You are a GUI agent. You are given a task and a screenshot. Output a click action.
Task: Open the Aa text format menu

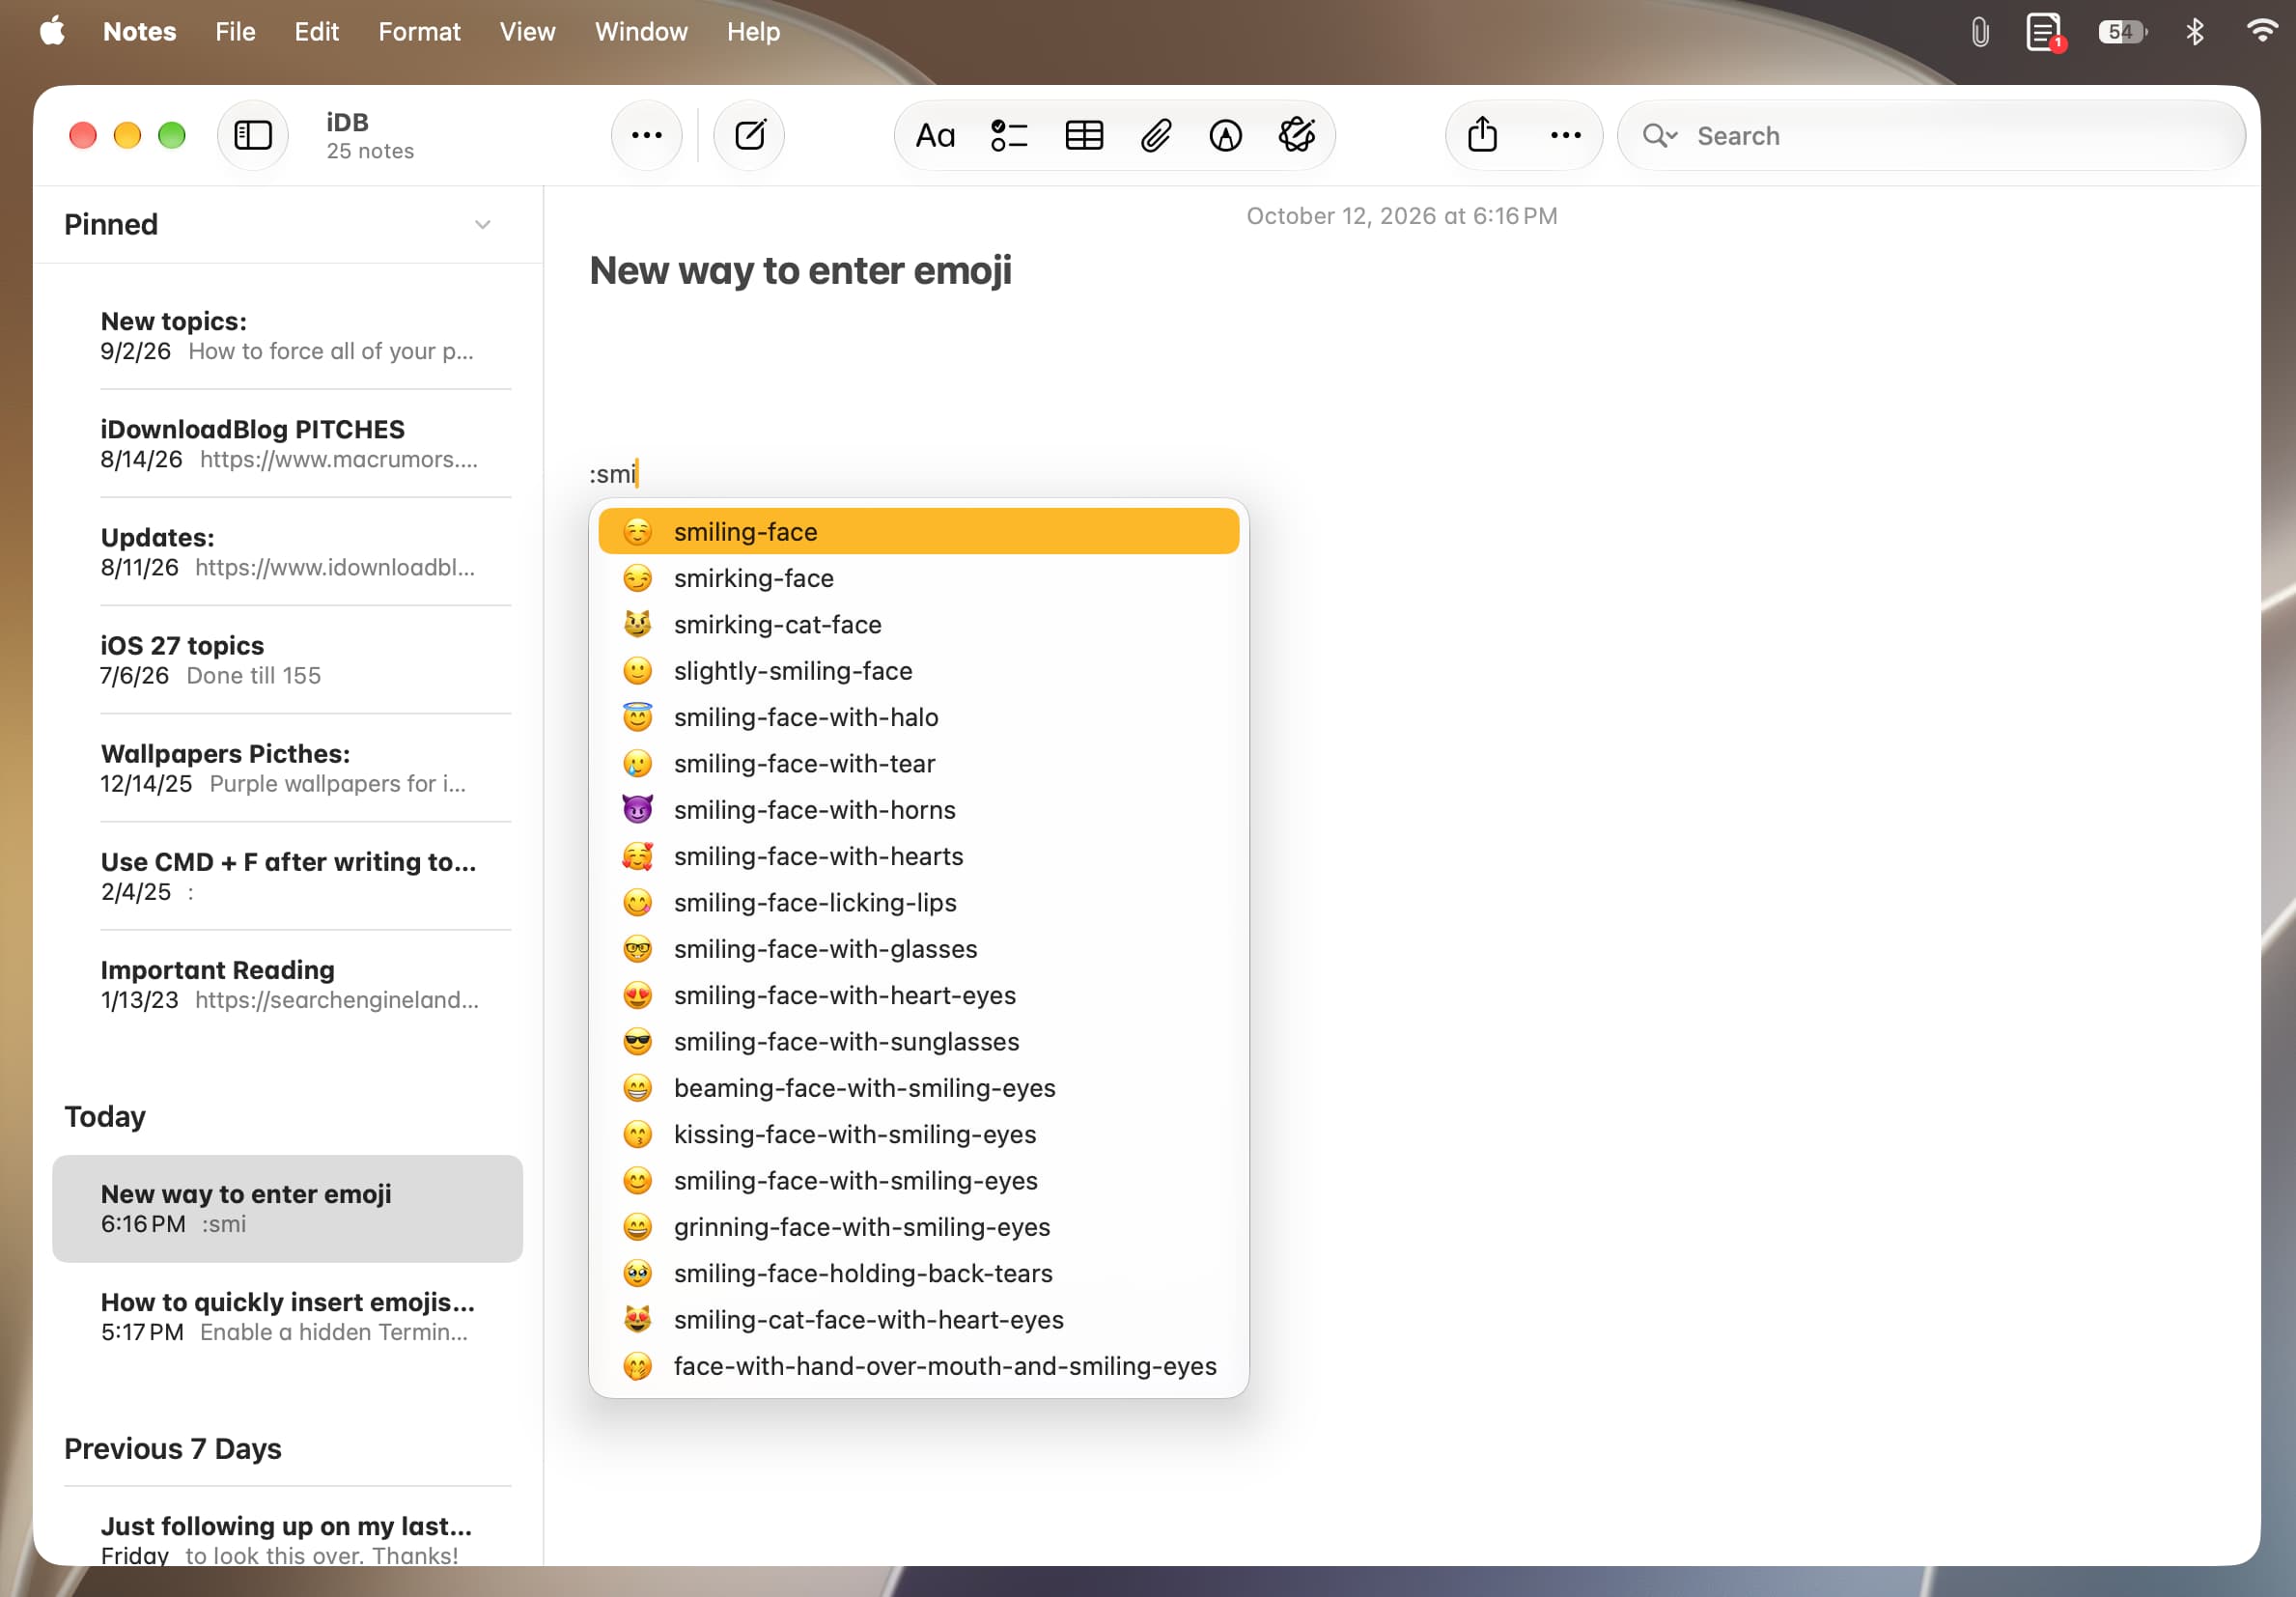coord(935,135)
